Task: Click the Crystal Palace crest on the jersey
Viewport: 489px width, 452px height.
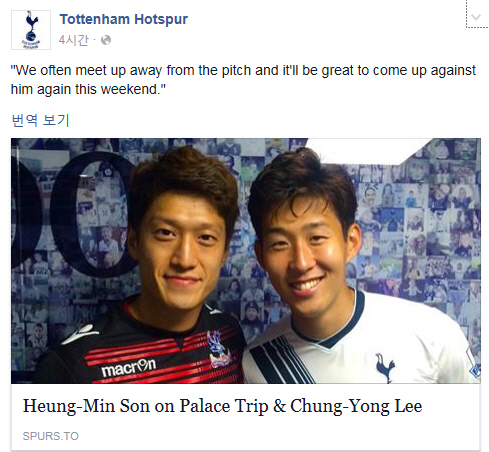Action: click(216, 349)
